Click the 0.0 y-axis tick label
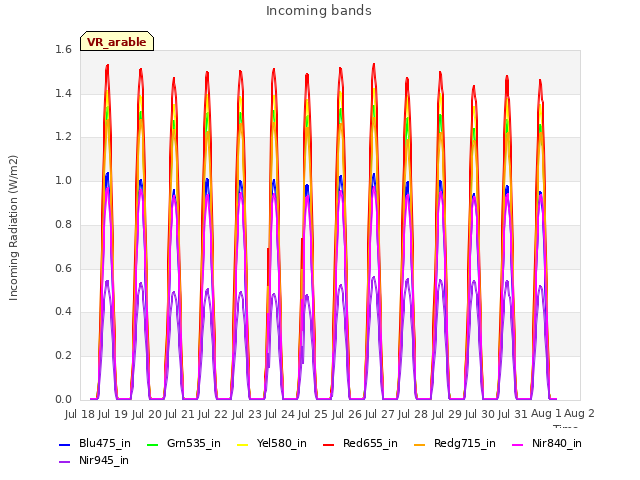 coord(63,399)
